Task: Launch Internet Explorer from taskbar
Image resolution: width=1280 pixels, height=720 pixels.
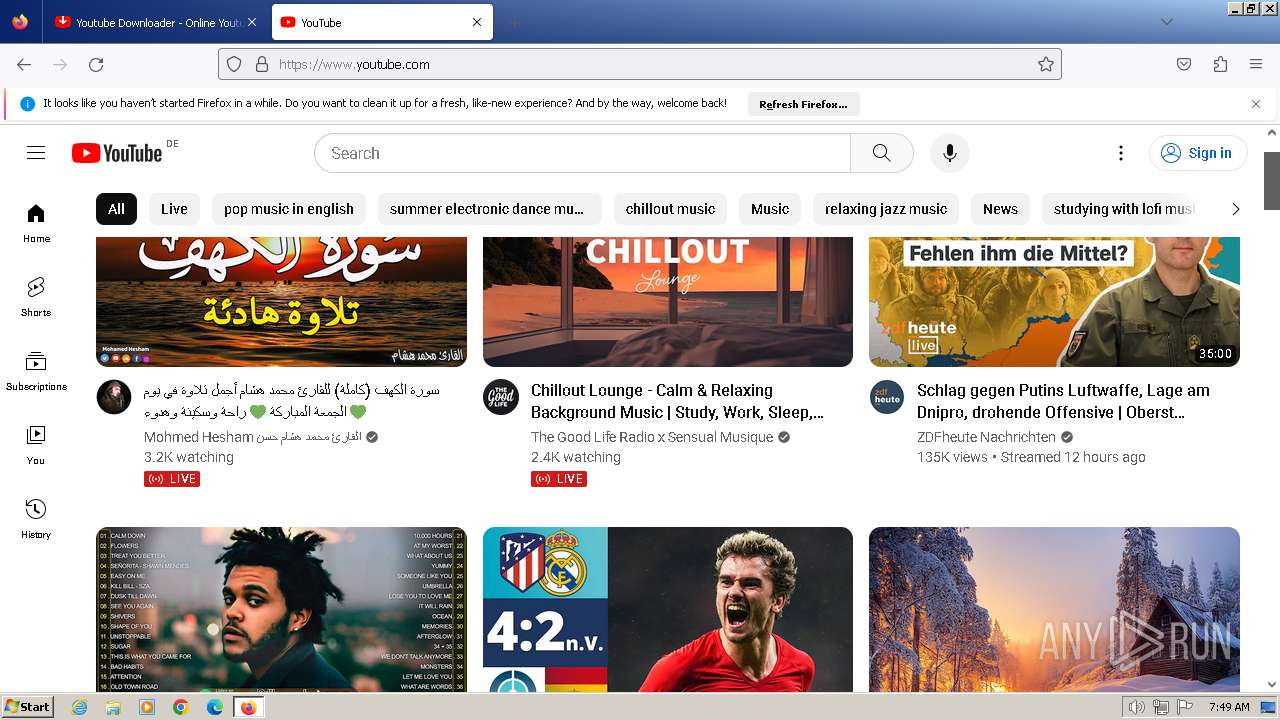Action: coord(80,707)
